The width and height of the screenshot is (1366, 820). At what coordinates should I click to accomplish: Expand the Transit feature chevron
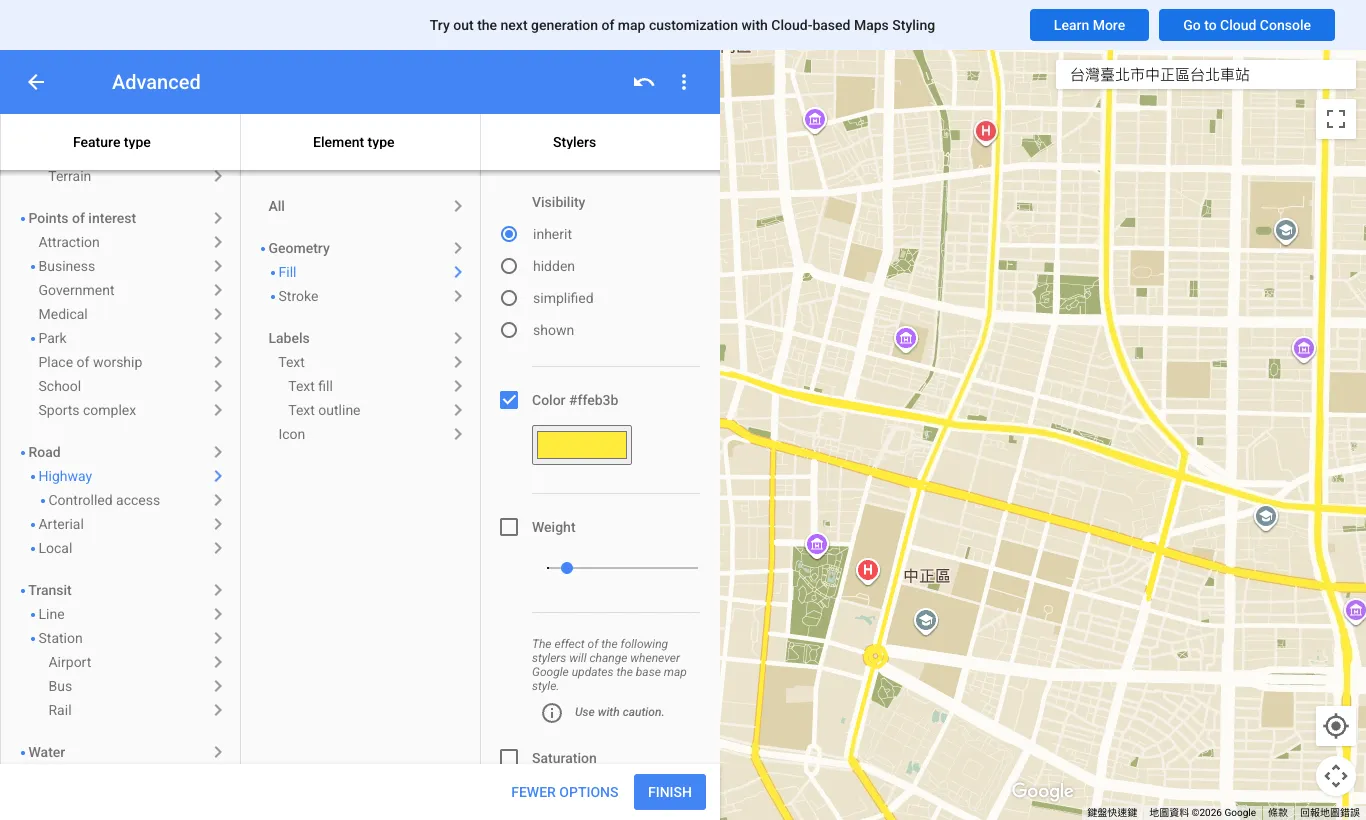click(218, 590)
